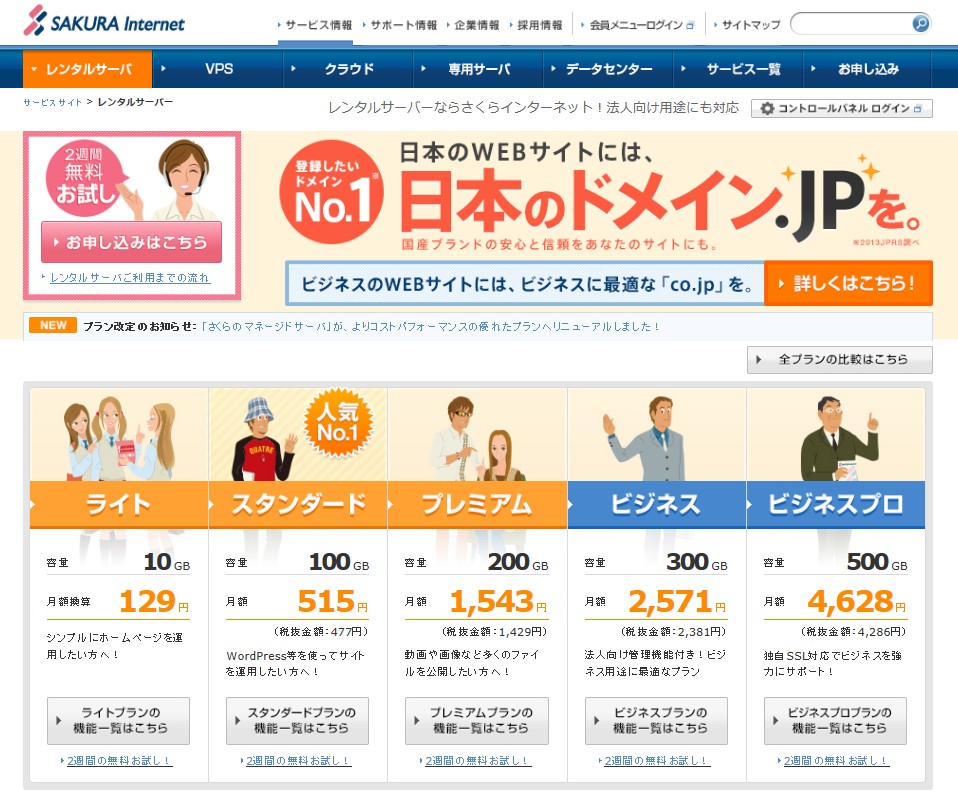Click the ライト plan orange header
The image size is (958, 799).
(119, 505)
